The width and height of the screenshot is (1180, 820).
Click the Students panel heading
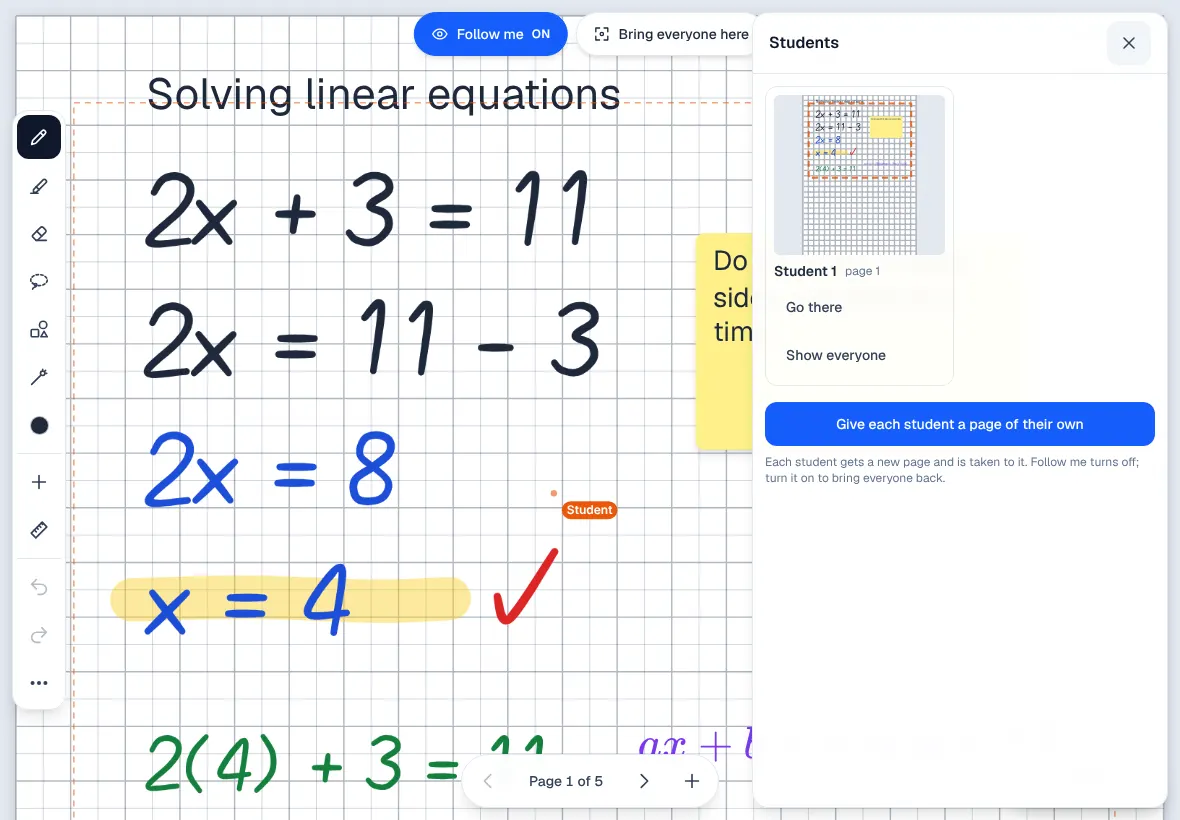(x=804, y=43)
